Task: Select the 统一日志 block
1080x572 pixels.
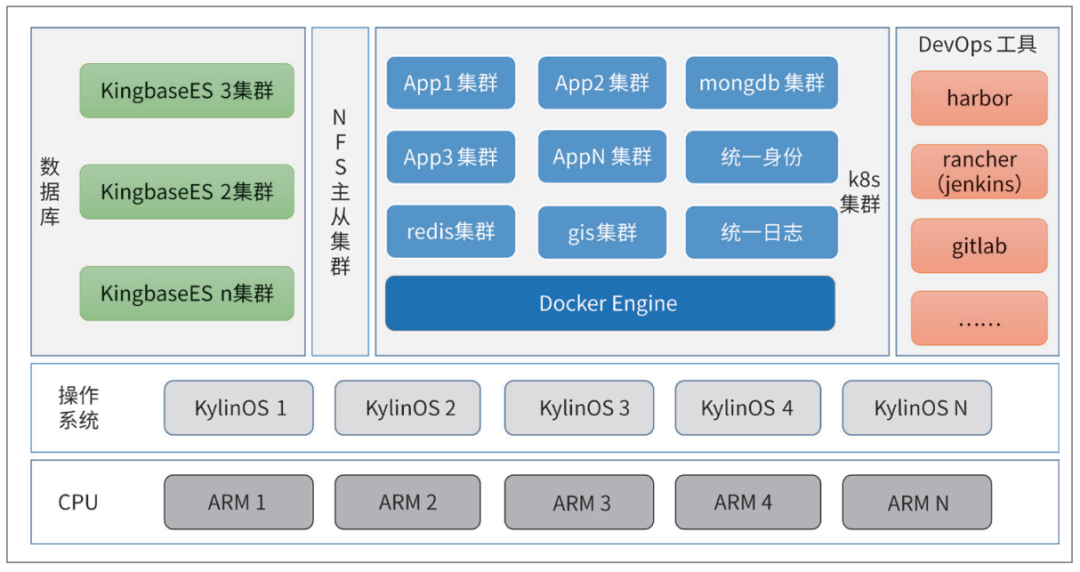Action: [x=762, y=232]
